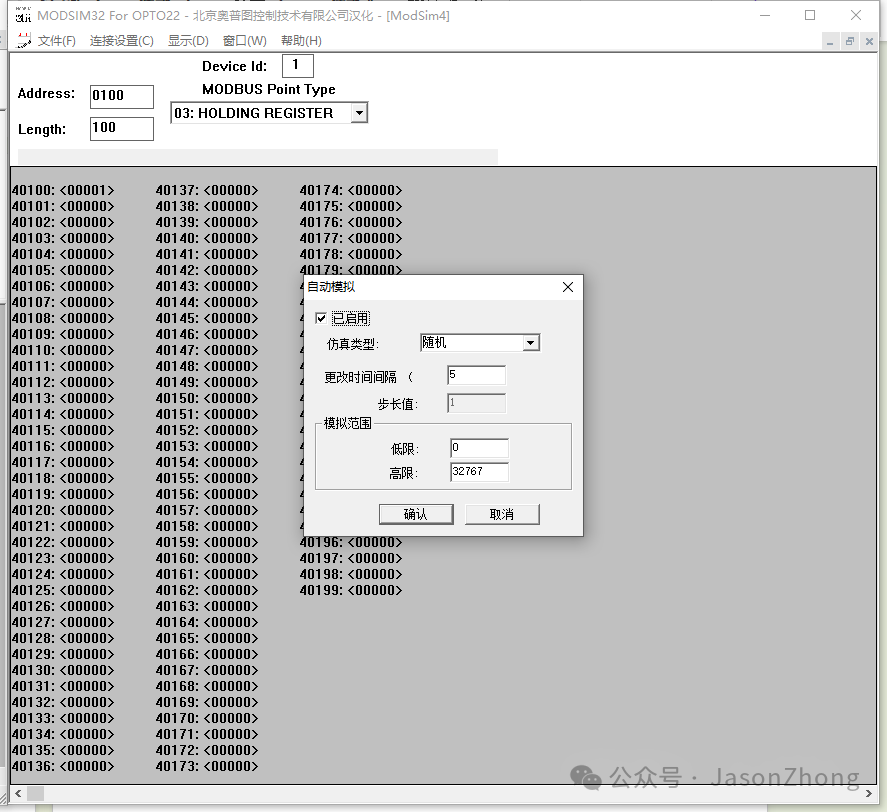Click the restore icon of the ModSim4 child window
This screenshot has width=887, height=812.
tap(852, 41)
